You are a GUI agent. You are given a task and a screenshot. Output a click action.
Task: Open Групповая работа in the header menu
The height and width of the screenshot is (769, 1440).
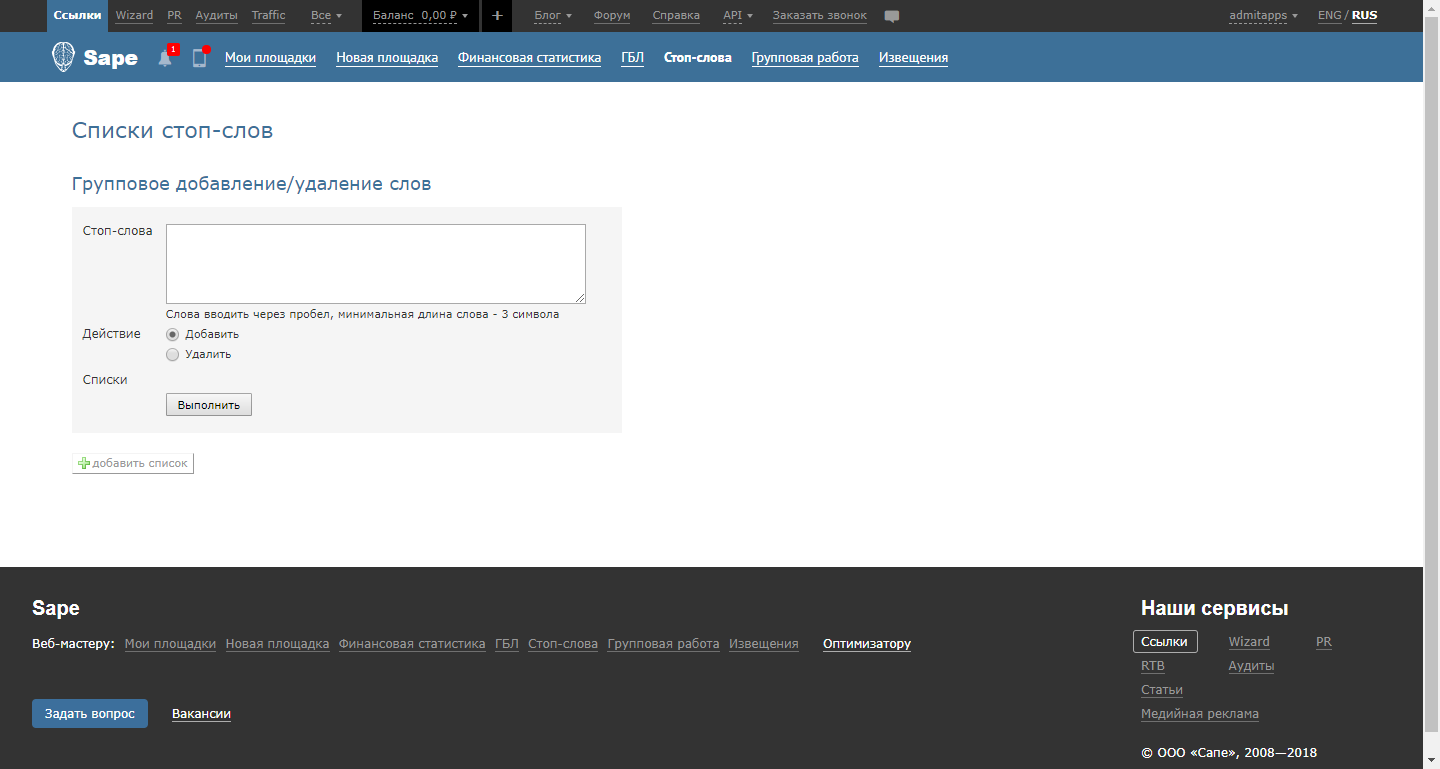(805, 58)
